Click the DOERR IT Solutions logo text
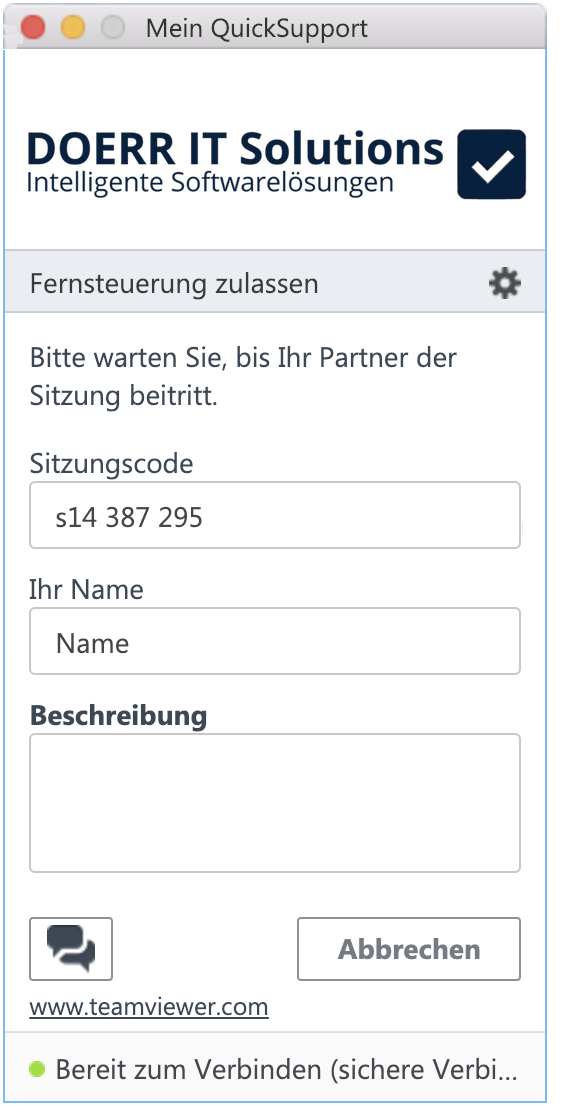The image size is (579, 1106). [x=236, y=148]
